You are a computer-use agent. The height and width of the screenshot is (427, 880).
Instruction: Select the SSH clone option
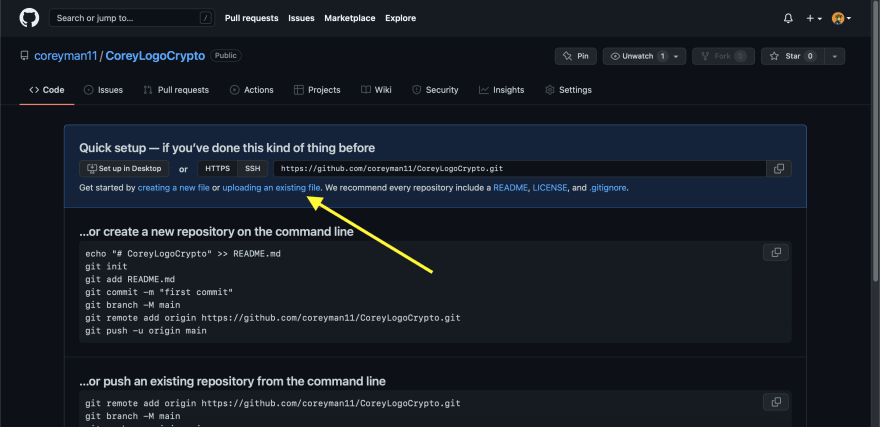(x=253, y=168)
